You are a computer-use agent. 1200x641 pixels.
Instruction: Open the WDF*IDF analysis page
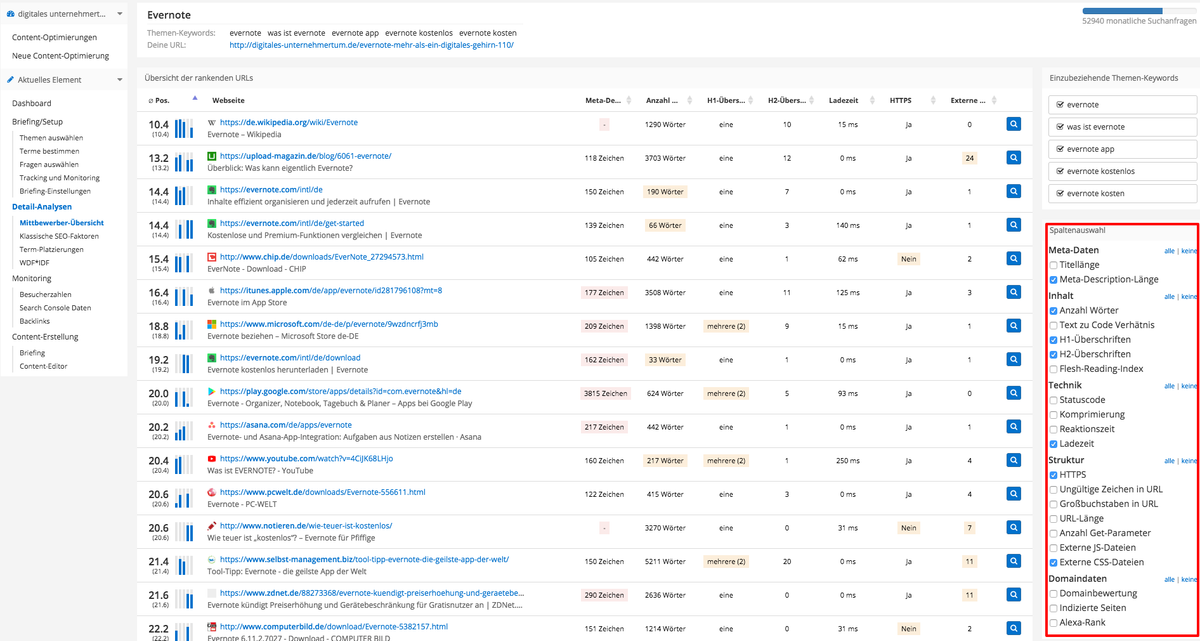(35, 262)
